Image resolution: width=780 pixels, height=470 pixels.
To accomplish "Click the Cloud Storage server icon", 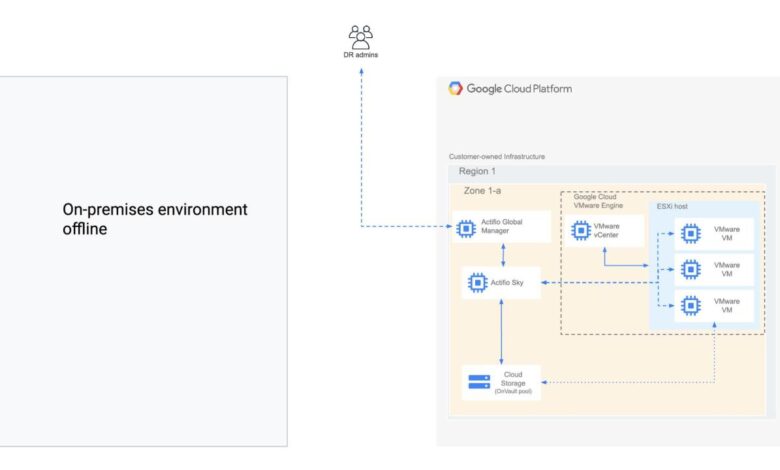I will coord(479,382).
